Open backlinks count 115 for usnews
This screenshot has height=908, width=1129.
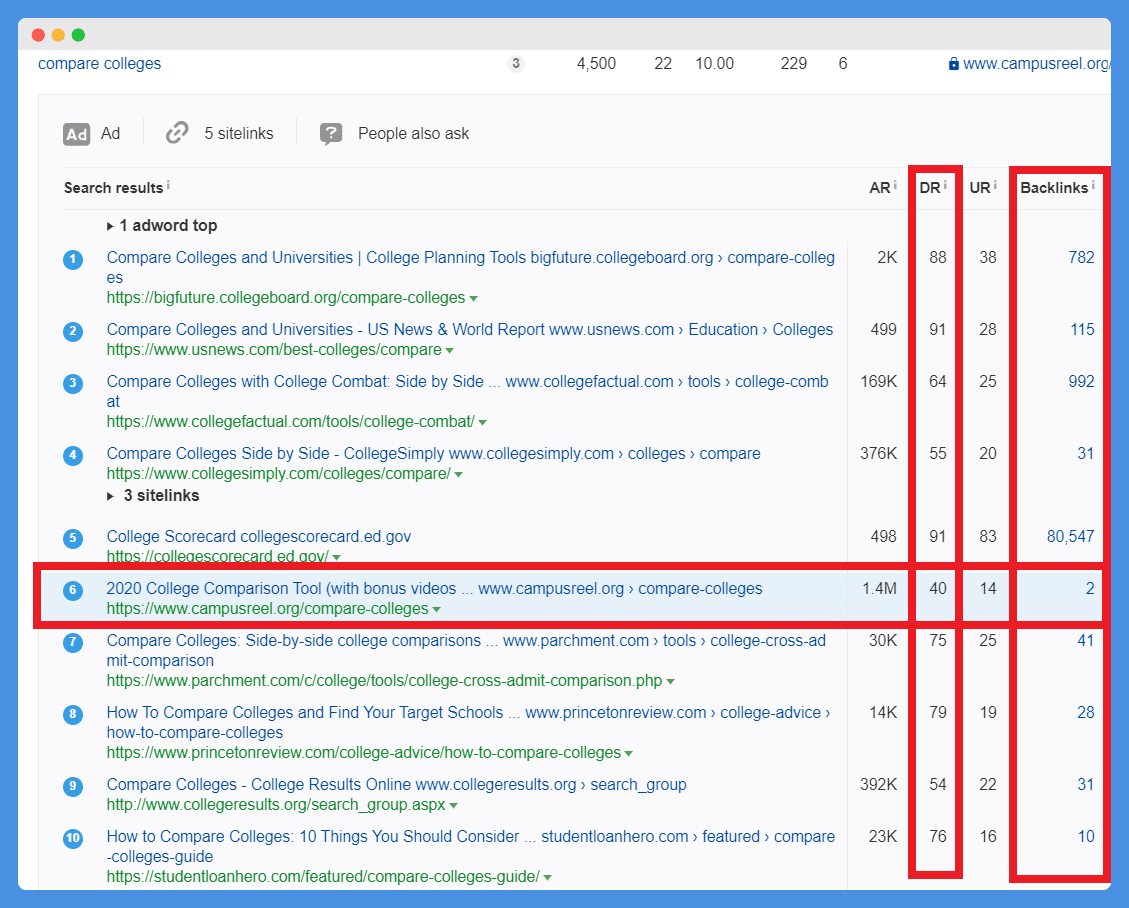(1082, 330)
